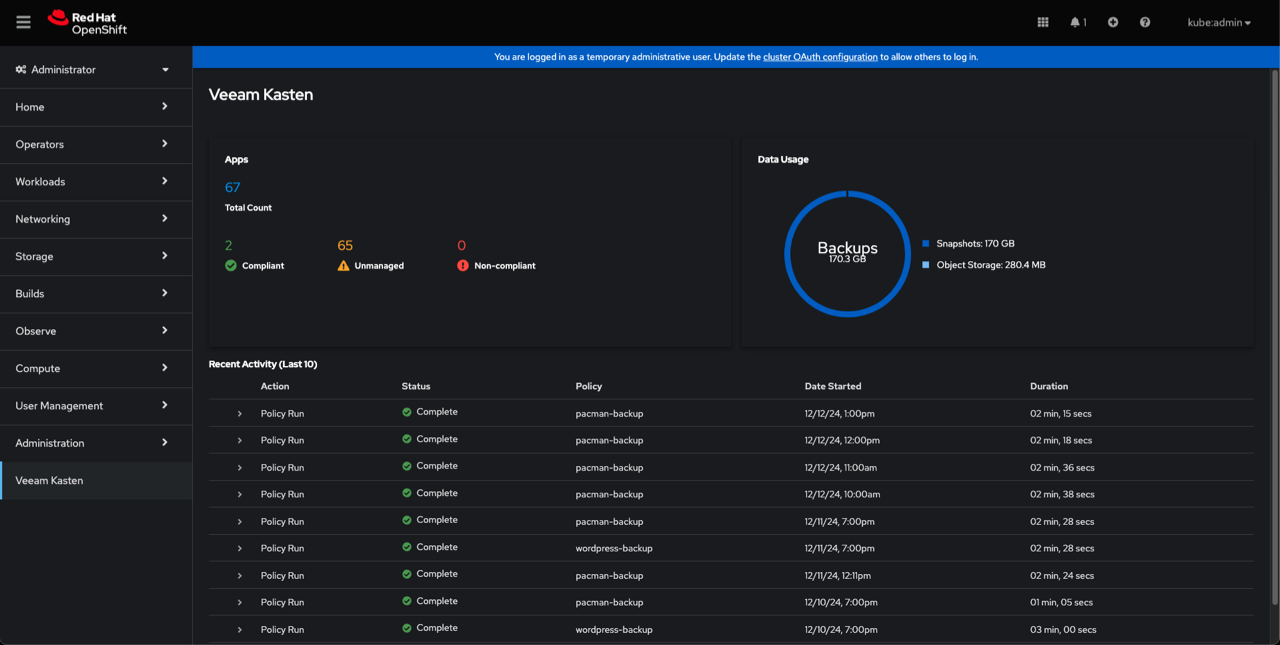Click the 2 compliant apps count
Screen dimensions: 1280x645
(229, 245)
